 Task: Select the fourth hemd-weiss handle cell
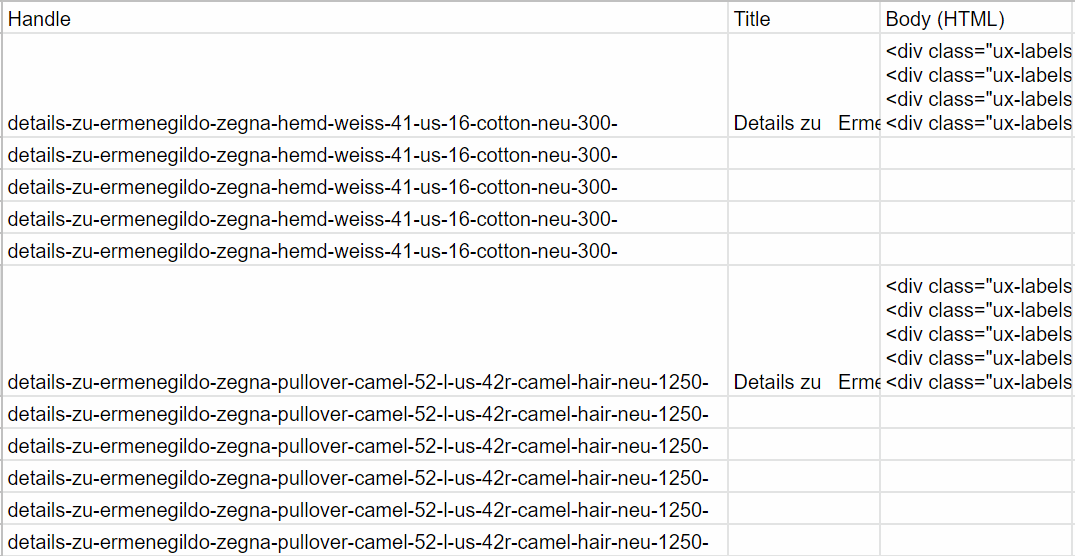(365, 217)
